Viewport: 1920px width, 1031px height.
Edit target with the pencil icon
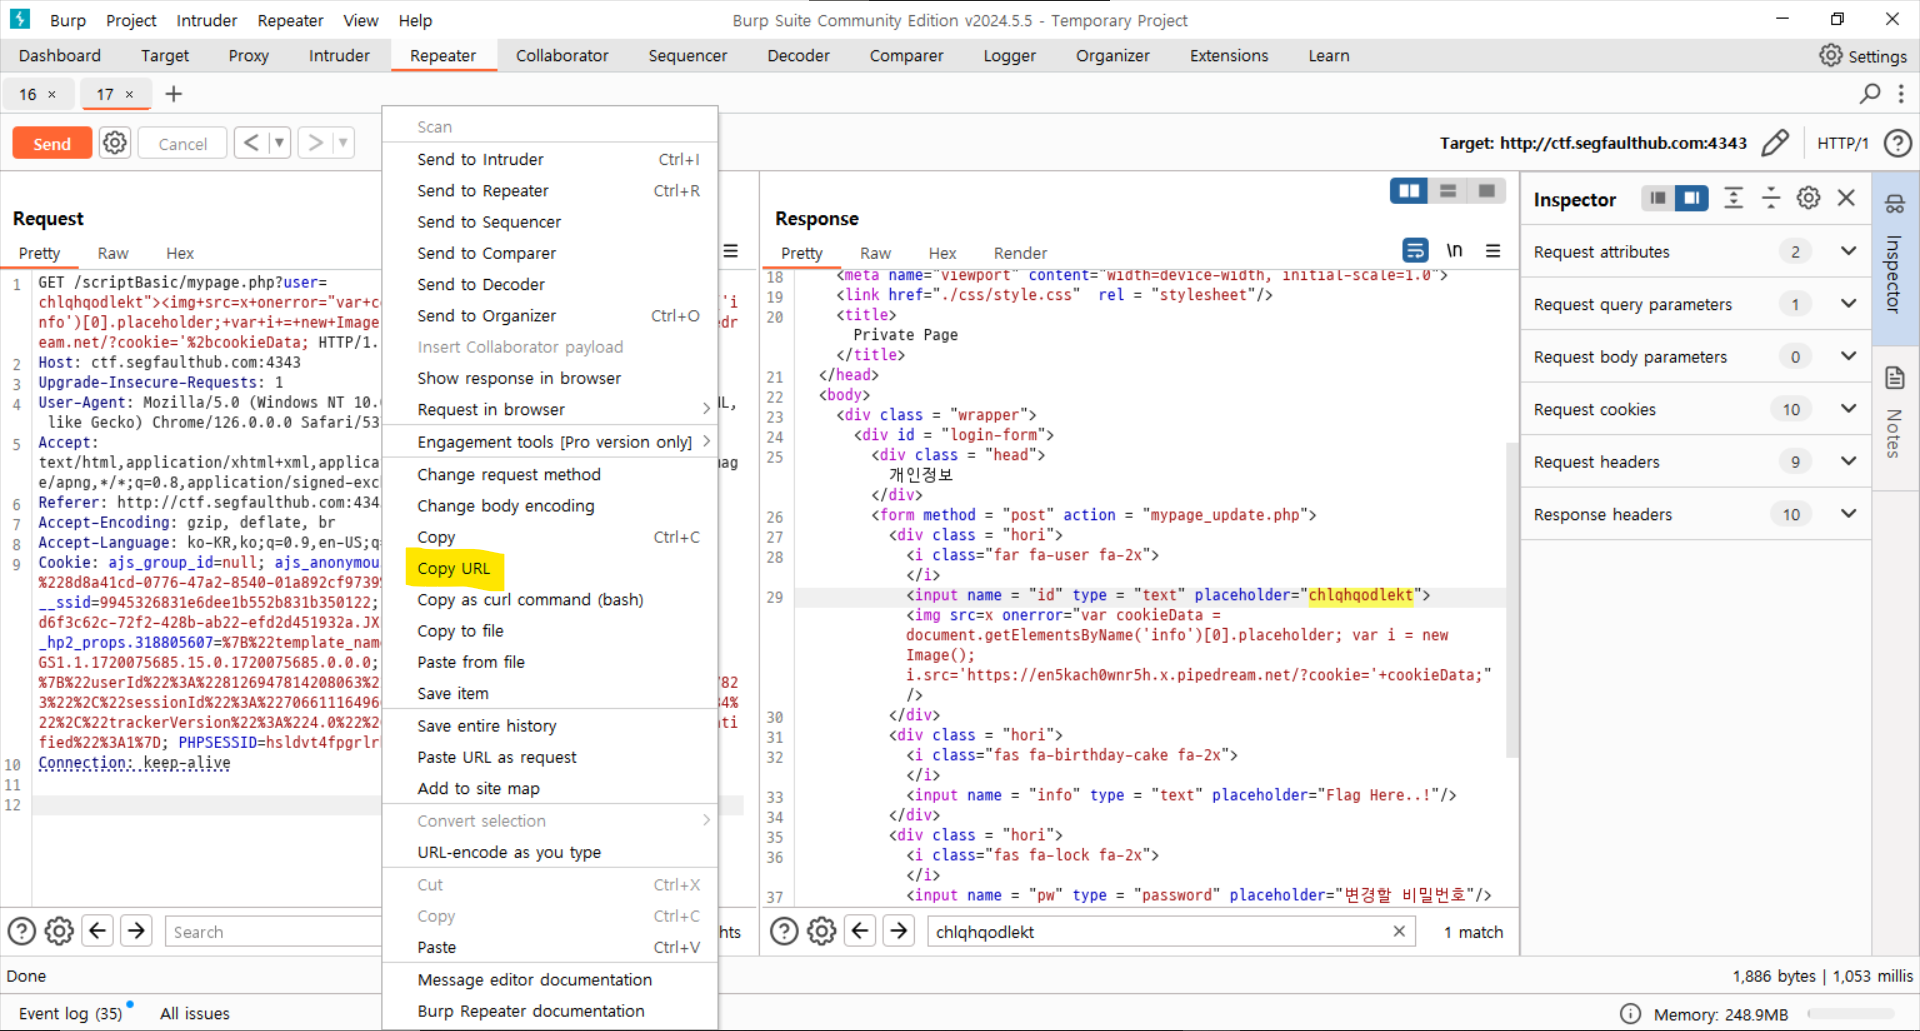coord(1775,143)
